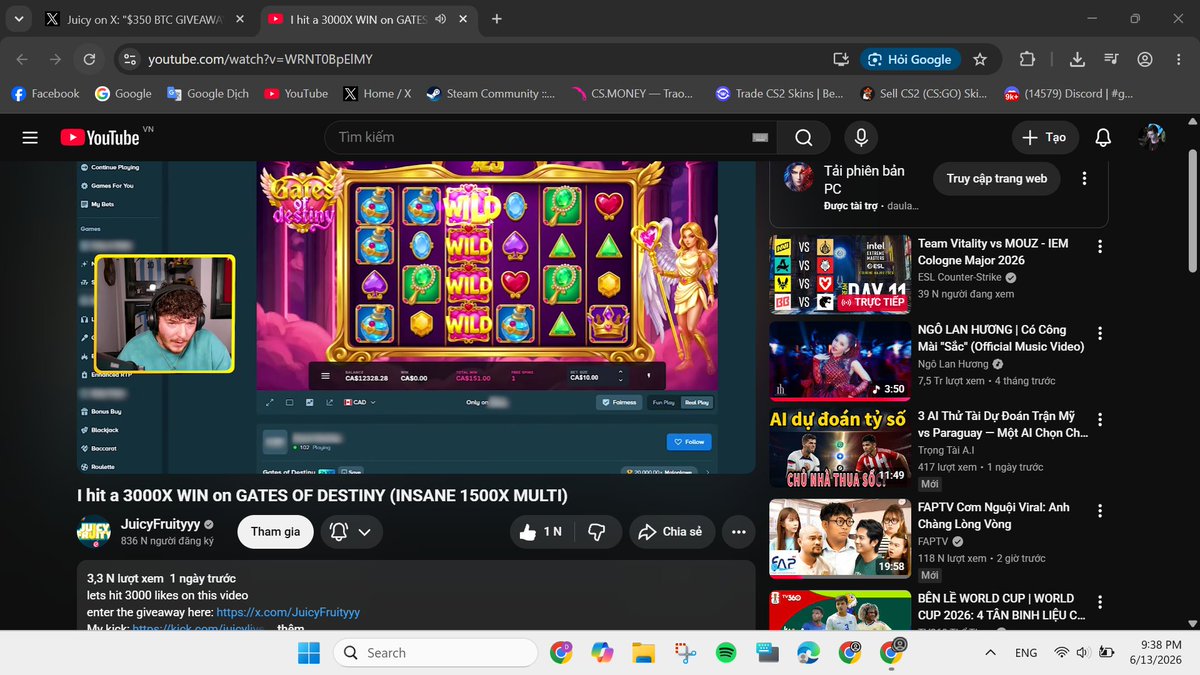Play the NGÔ LAN HƯƠNG music video thumbnail
The image size is (1200, 675).
(840, 361)
